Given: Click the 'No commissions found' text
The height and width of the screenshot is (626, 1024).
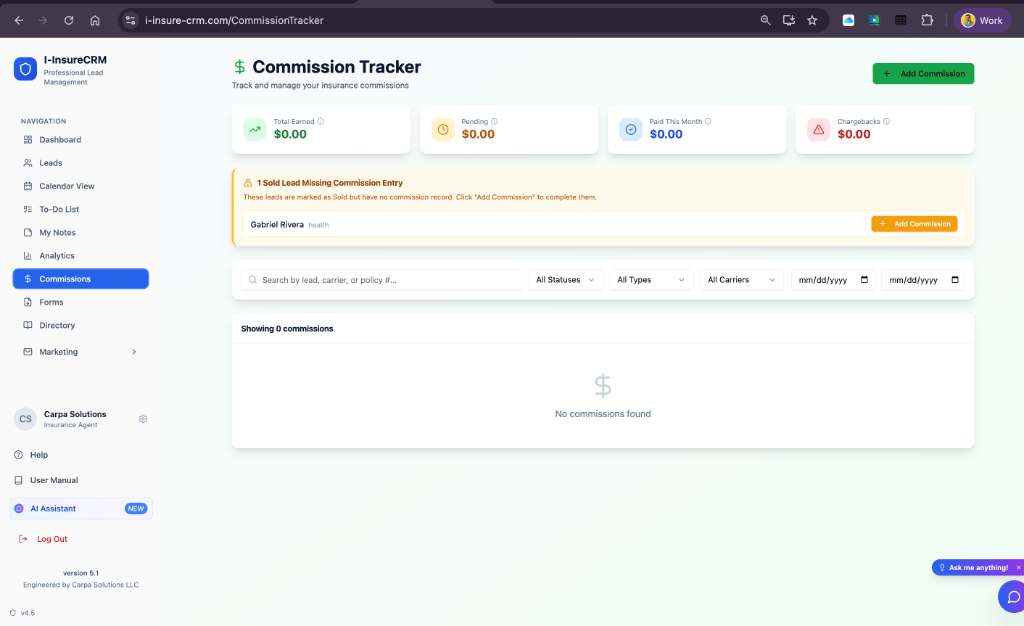Looking at the screenshot, I should pyautogui.click(x=603, y=414).
